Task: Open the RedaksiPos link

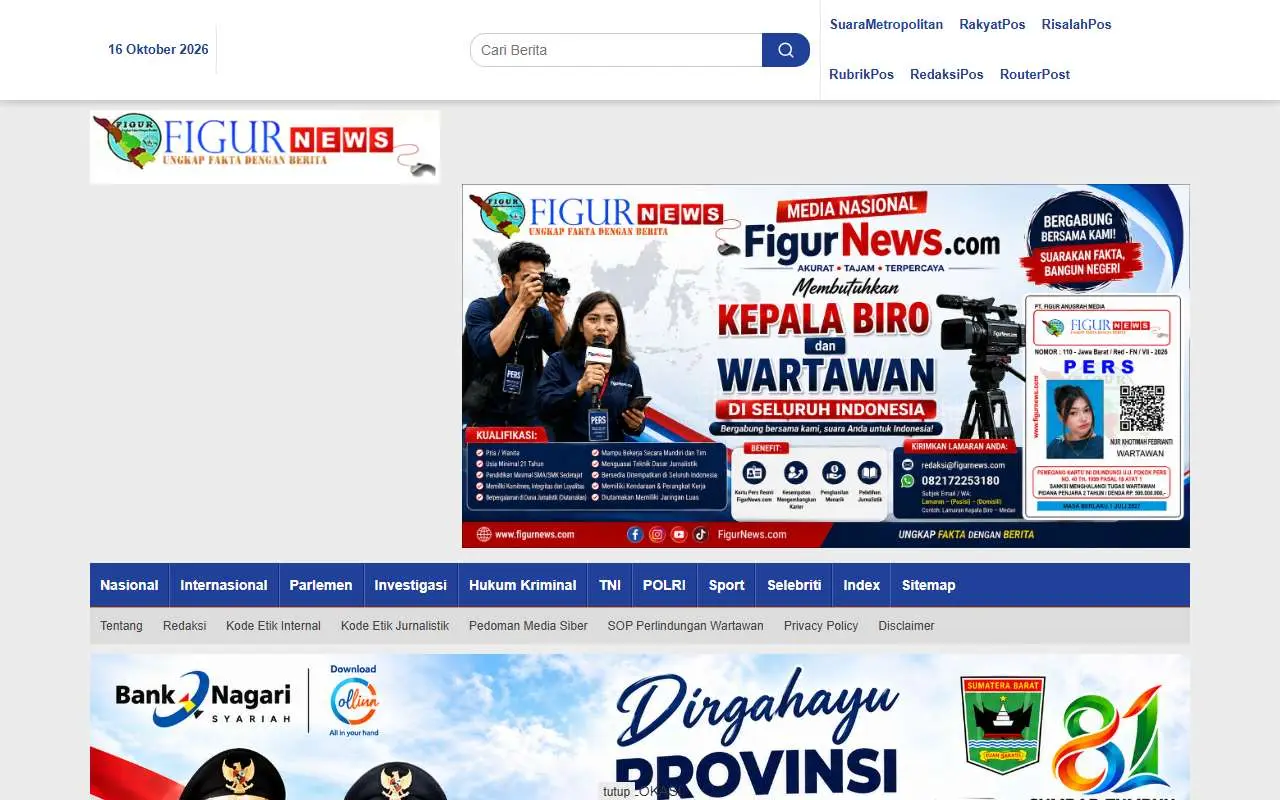Action: pyautogui.click(x=946, y=75)
